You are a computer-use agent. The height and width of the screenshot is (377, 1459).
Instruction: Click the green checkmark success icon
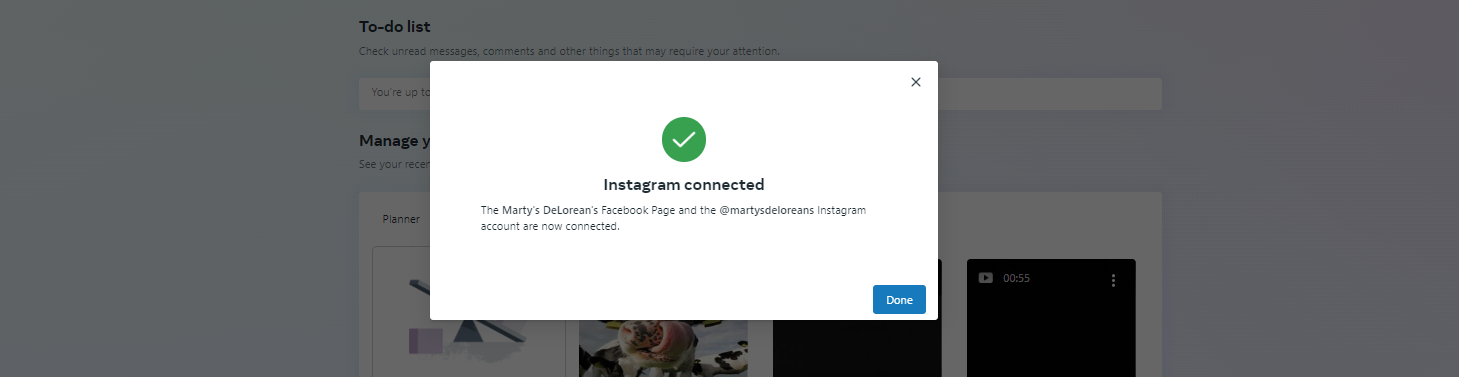coord(684,140)
